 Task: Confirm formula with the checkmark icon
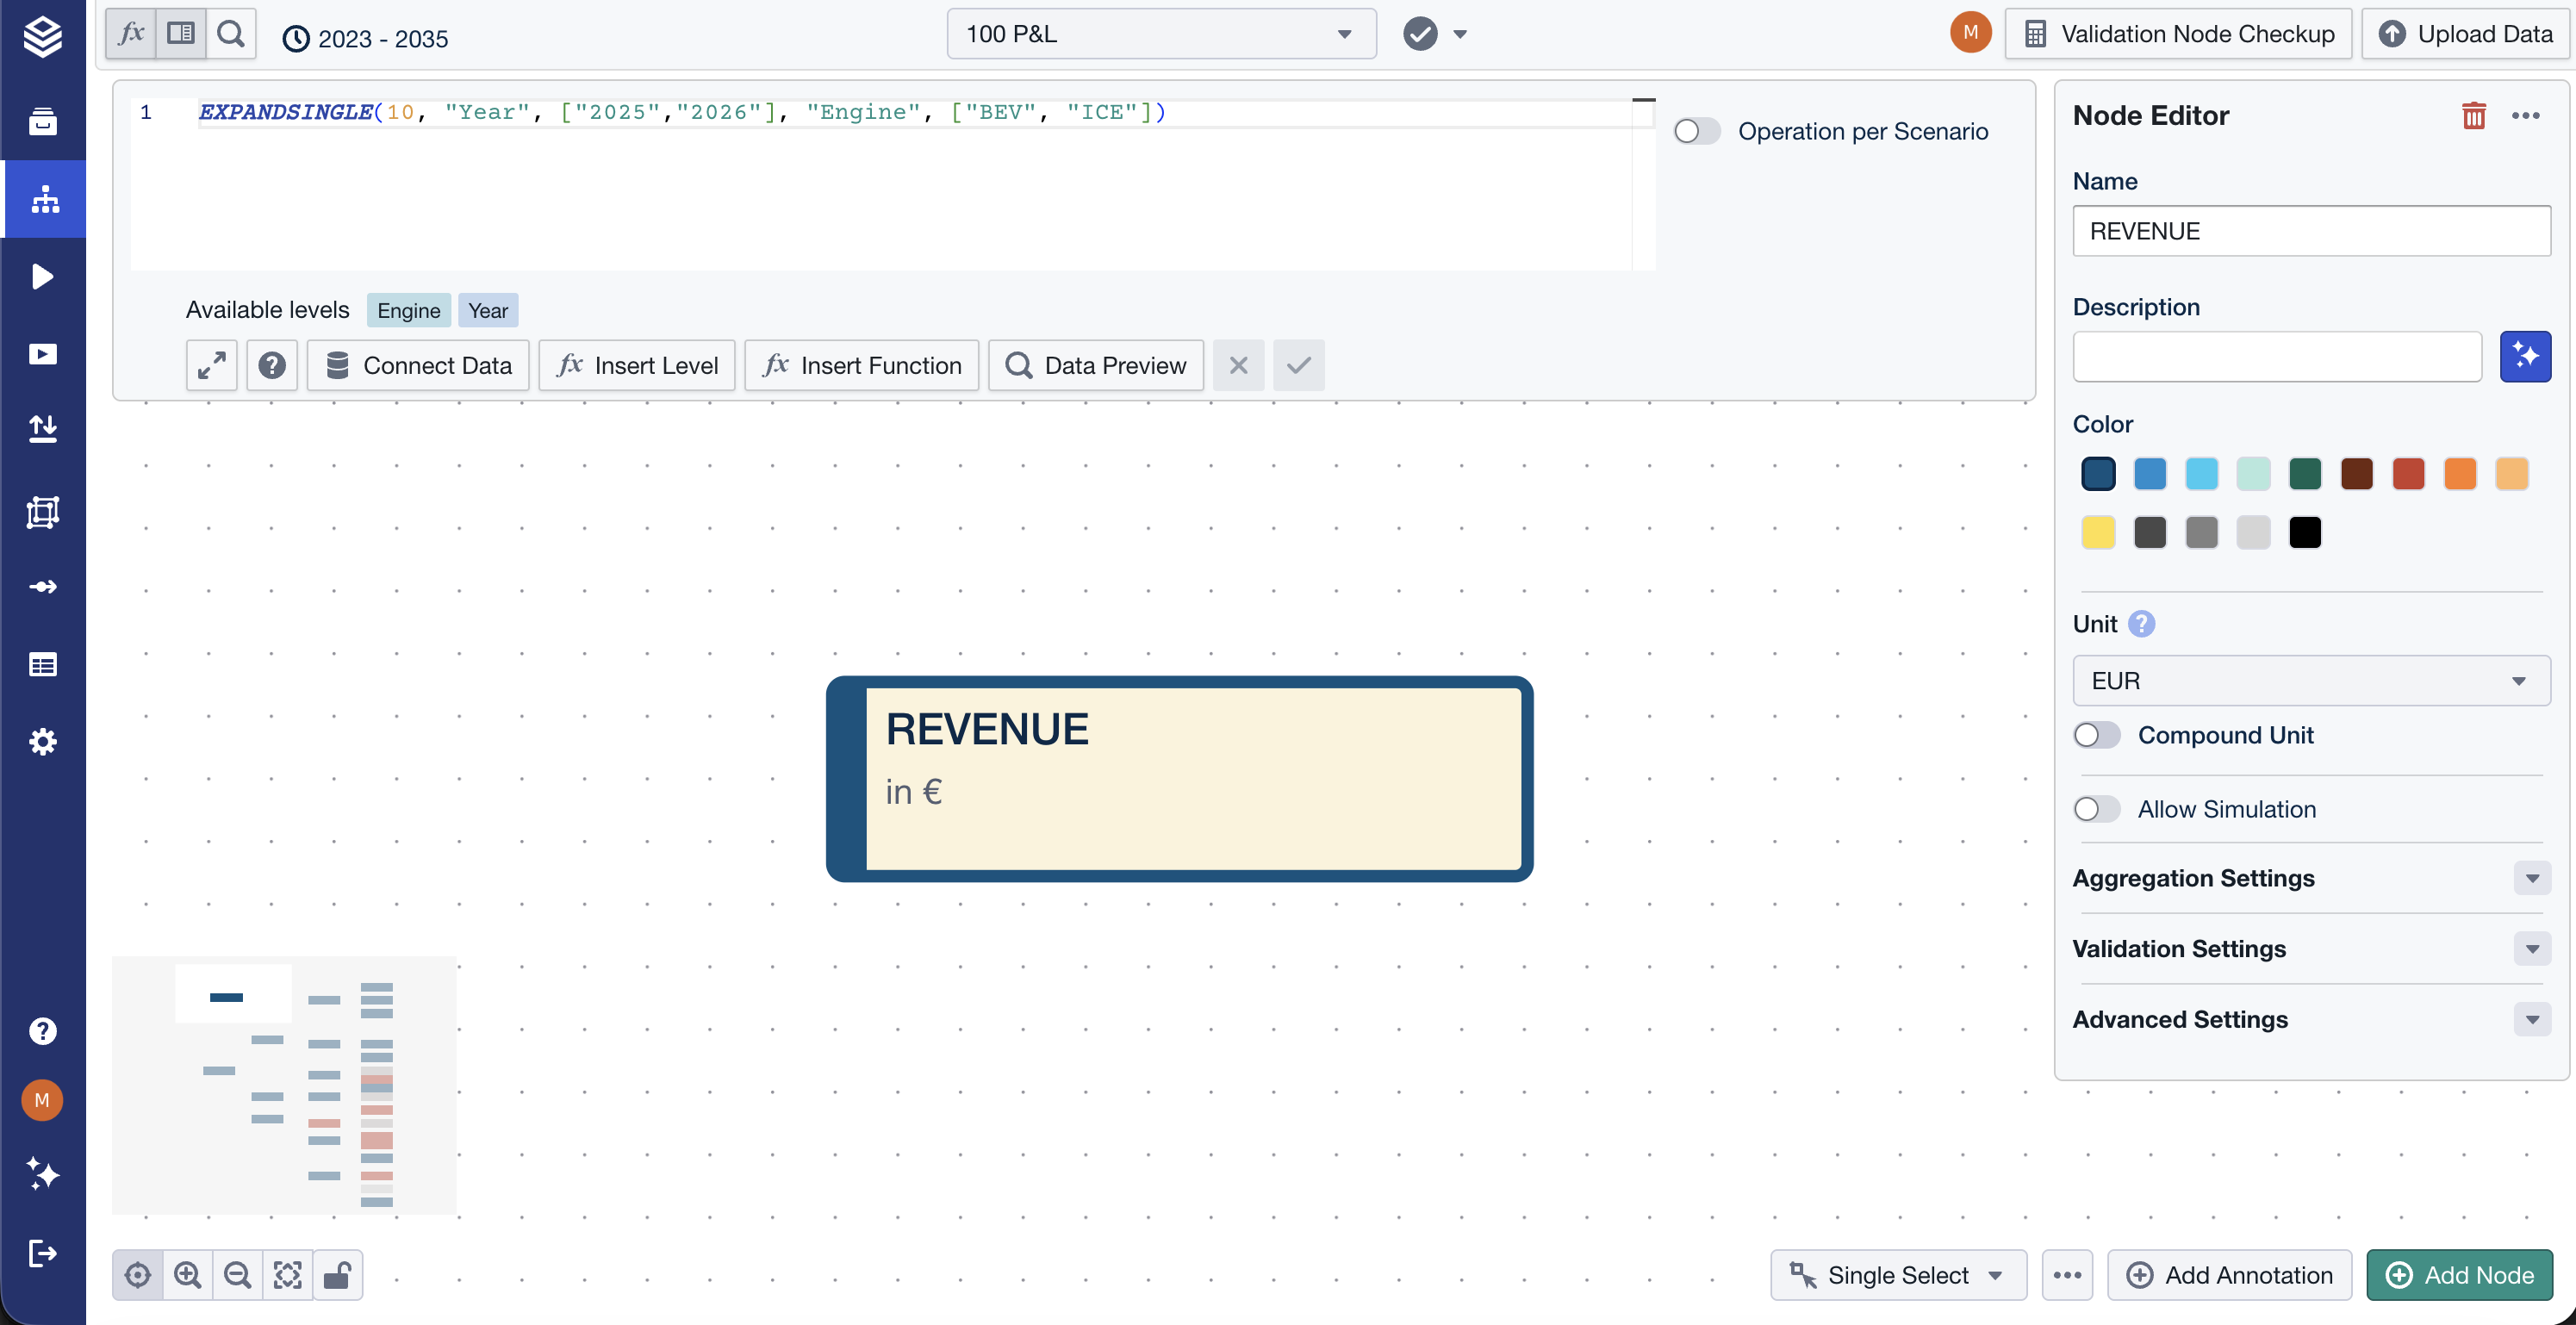(x=1298, y=366)
